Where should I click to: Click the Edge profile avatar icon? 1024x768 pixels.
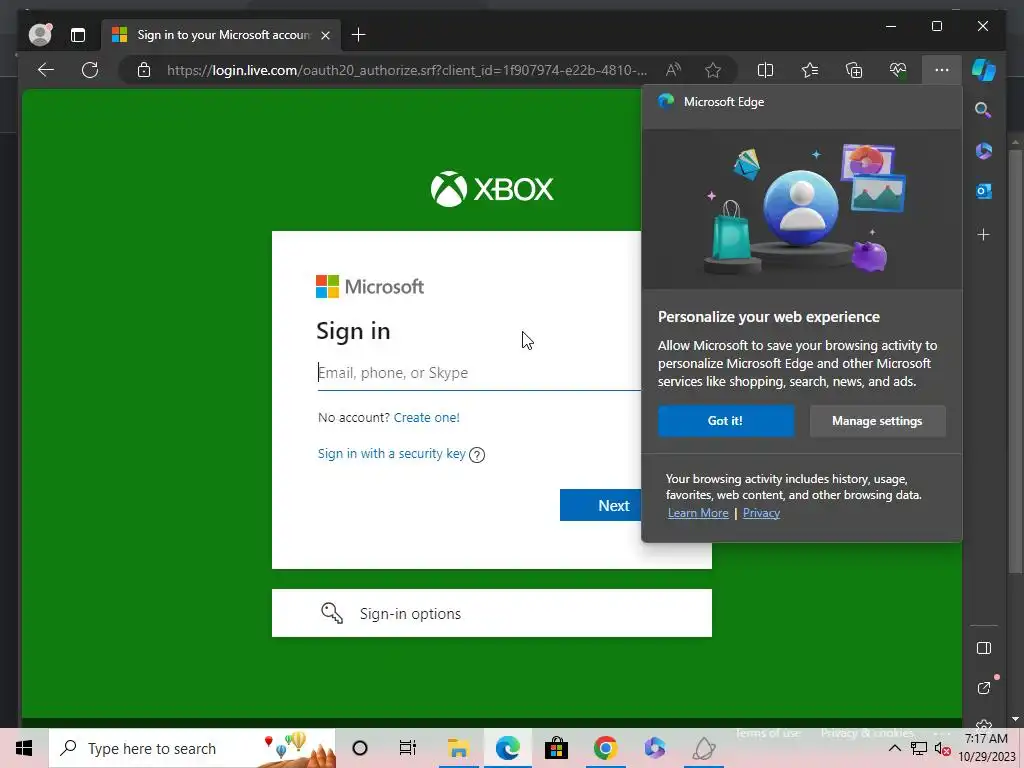pyautogui.click(x=40, y=35)
